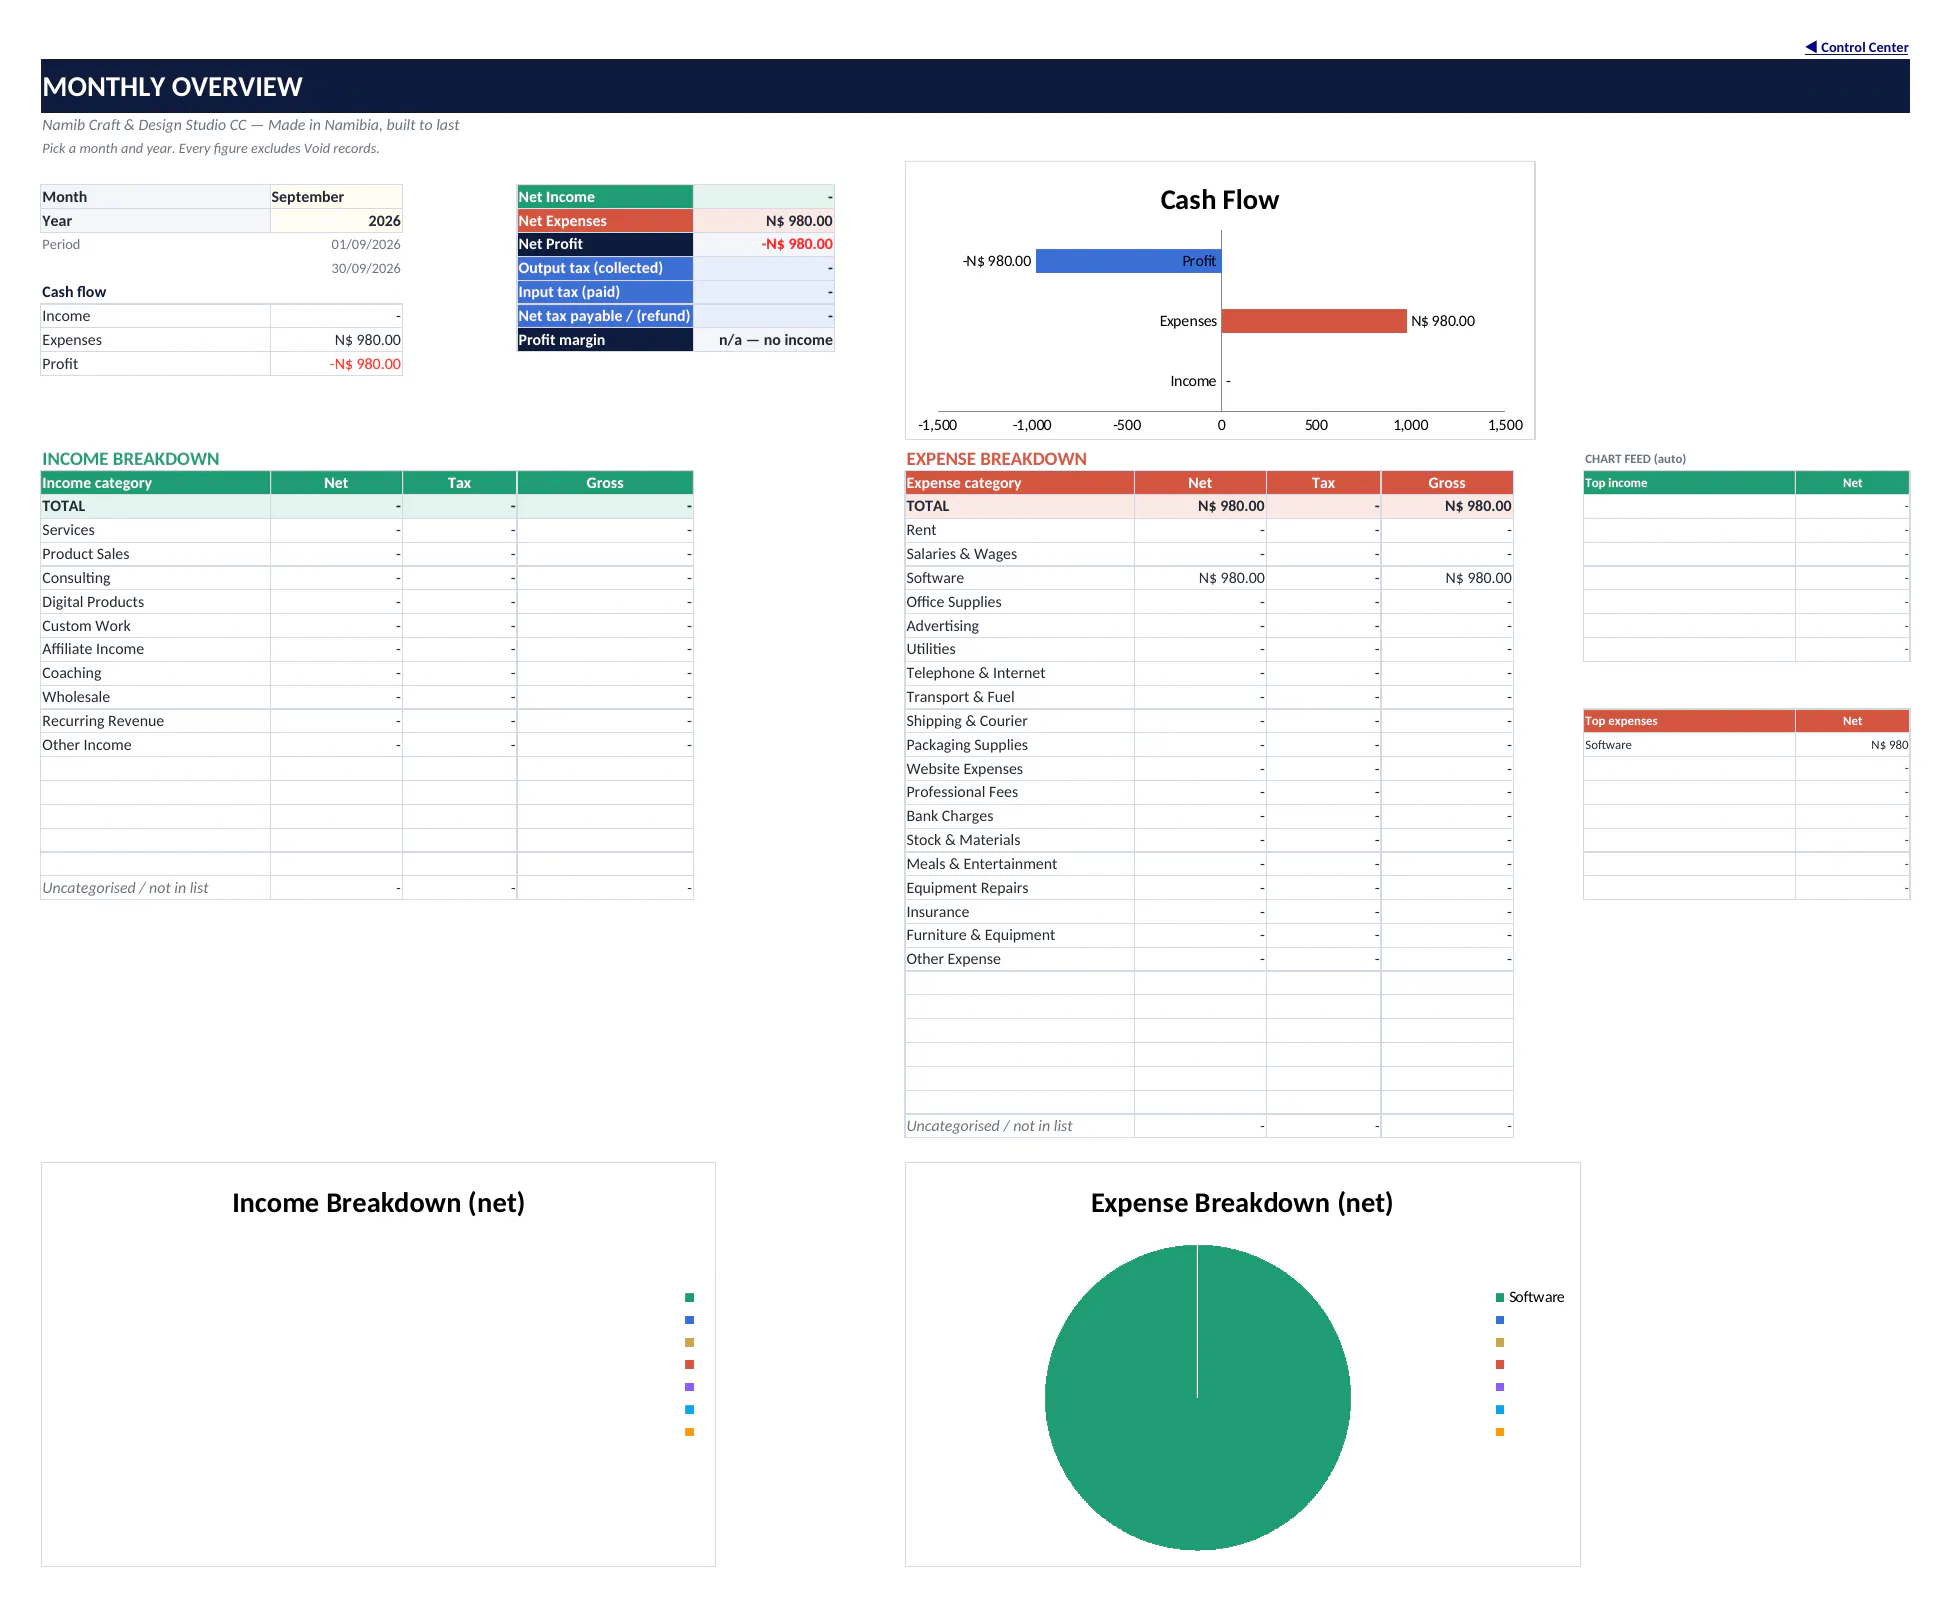Image resolution: width=1951 pixels, height=1607 pixels.
Task: Click the Cash Flow chart title
Action: coord(1219,200)
